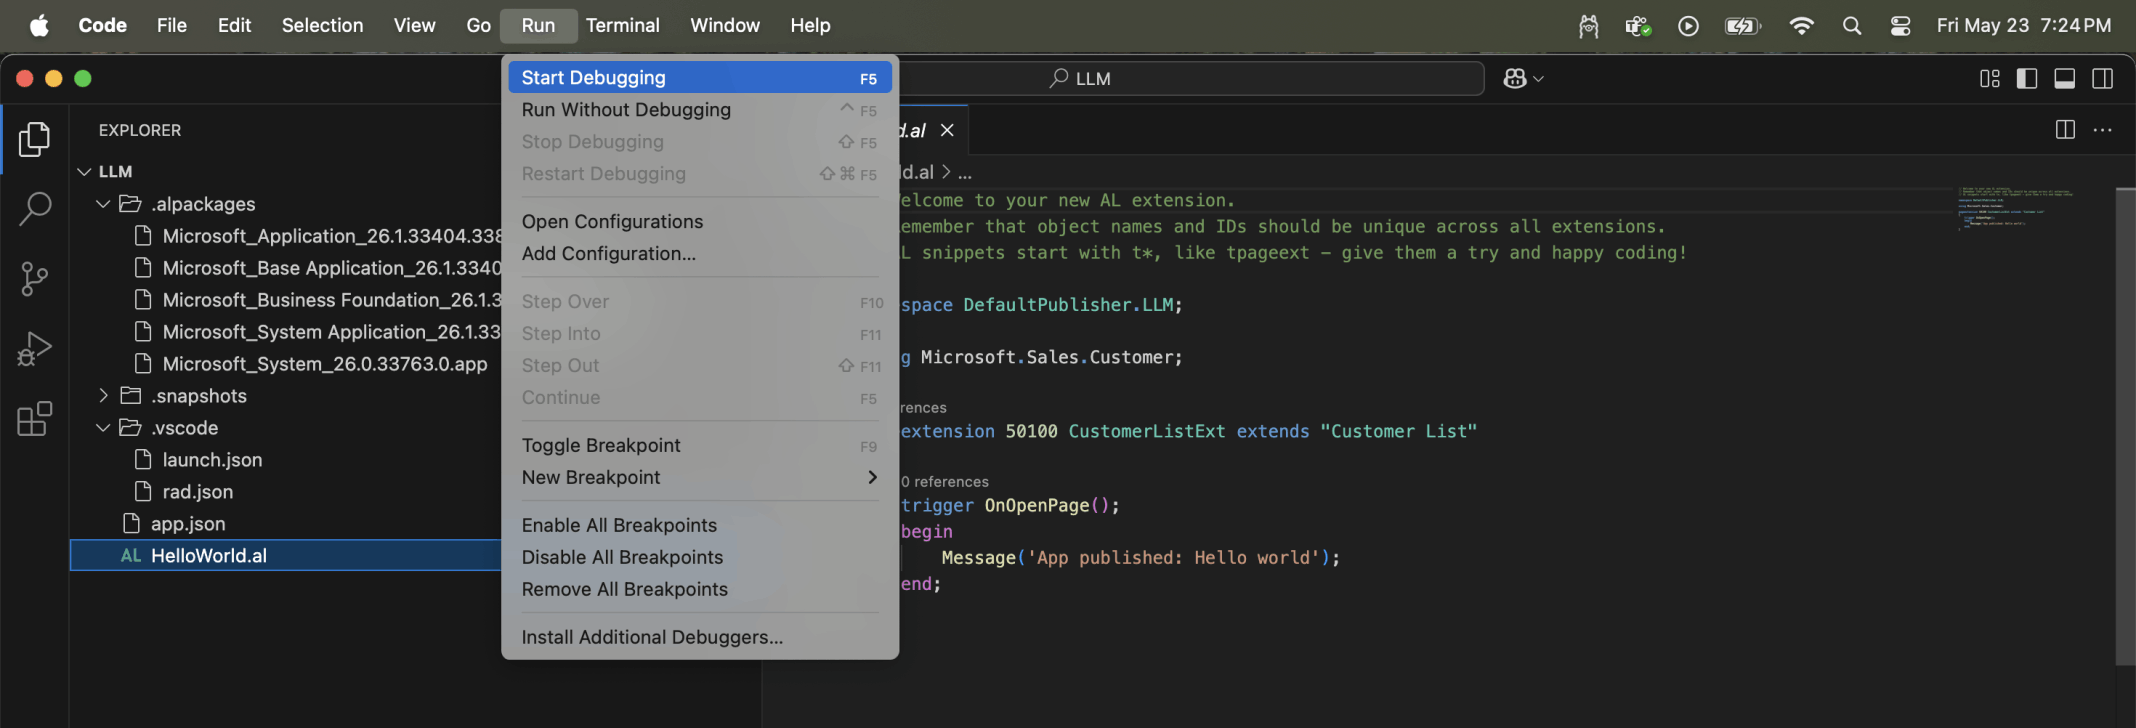This screenshot has width=2136, height=728.
Task: Expand the .snapshots folder
Action: [103, 396]
